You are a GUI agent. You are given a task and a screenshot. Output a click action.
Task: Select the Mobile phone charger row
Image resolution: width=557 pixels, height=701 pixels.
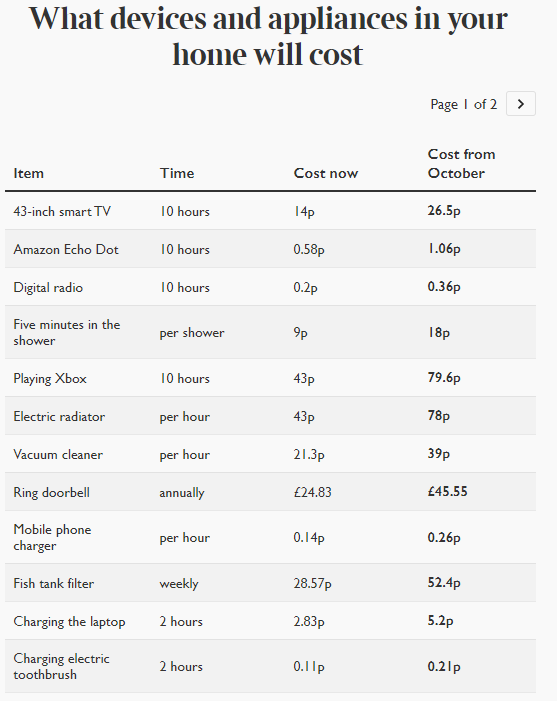click(x=270, y=537)
